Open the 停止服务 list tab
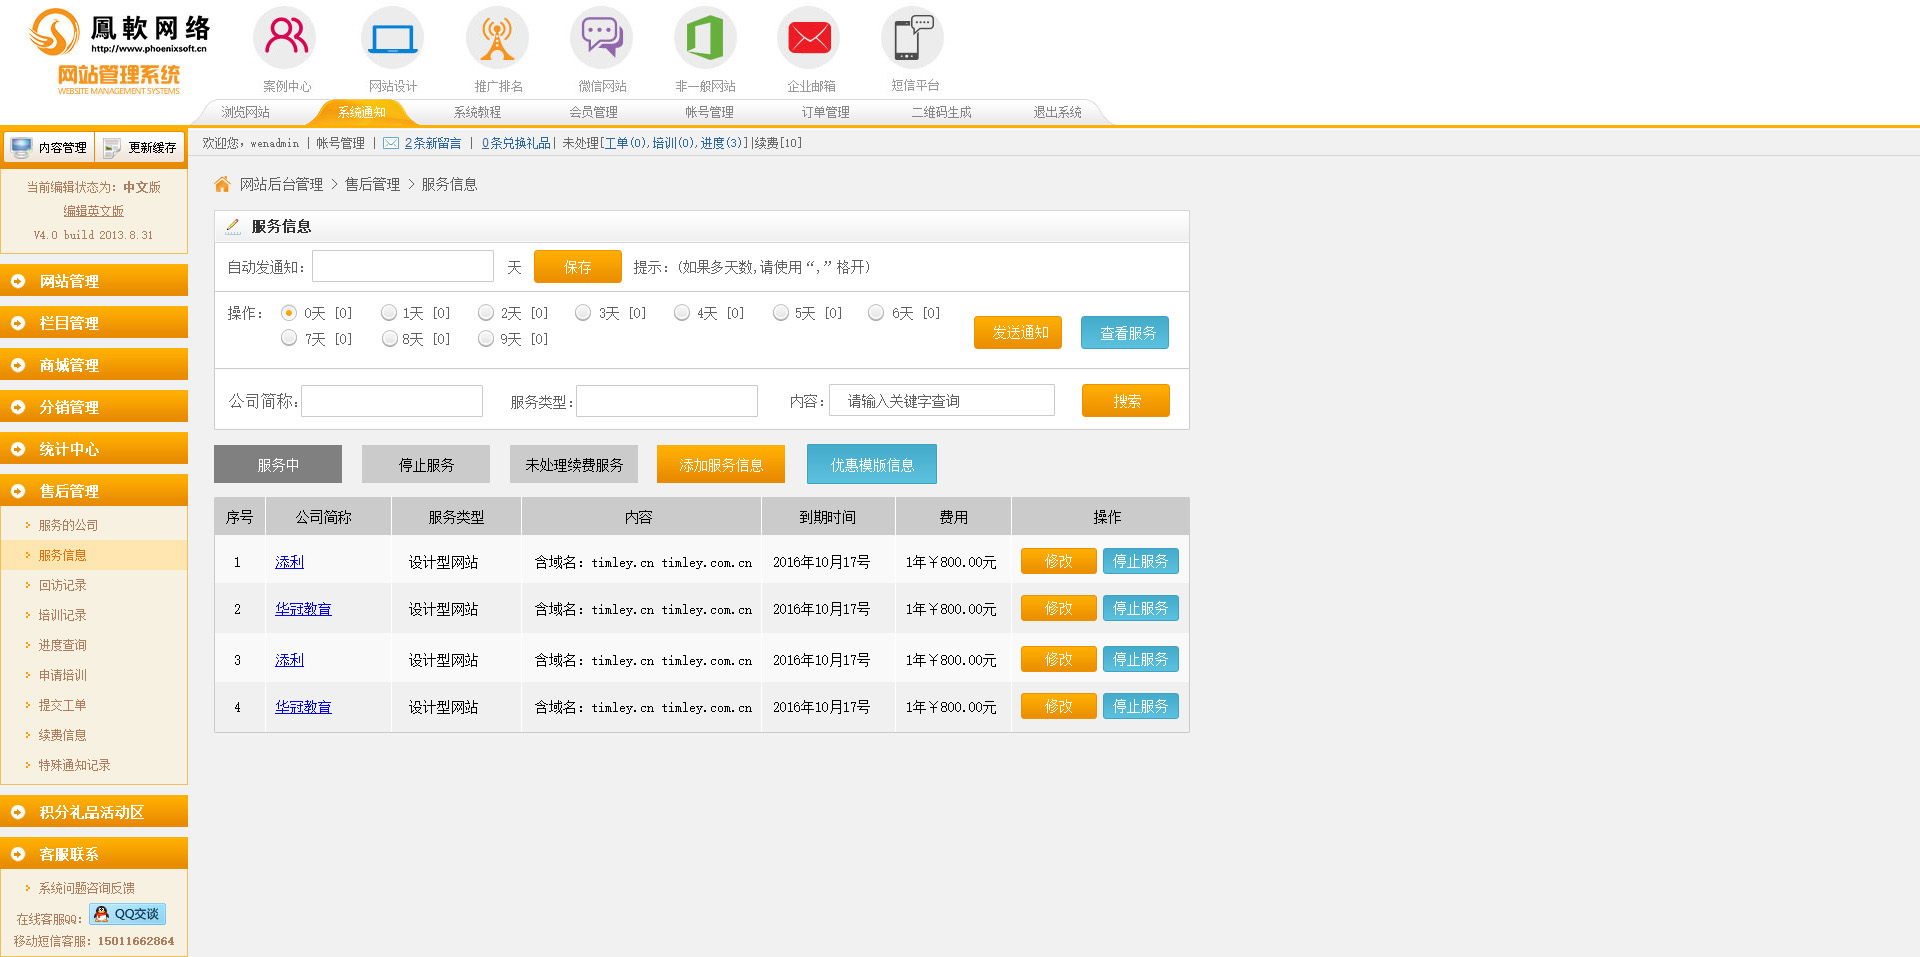 pyautogui.click(x=426, y=465)
